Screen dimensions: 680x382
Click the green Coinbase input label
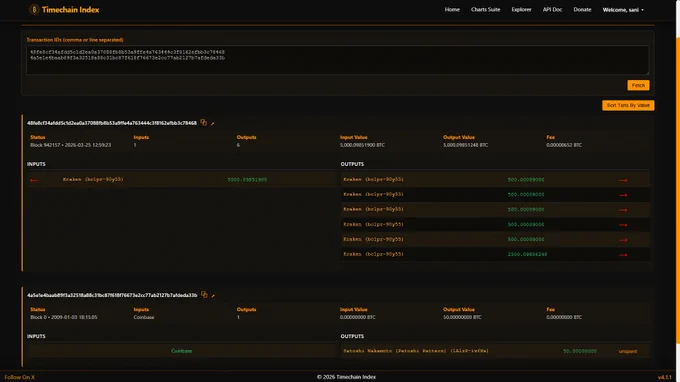coord(181,351)
